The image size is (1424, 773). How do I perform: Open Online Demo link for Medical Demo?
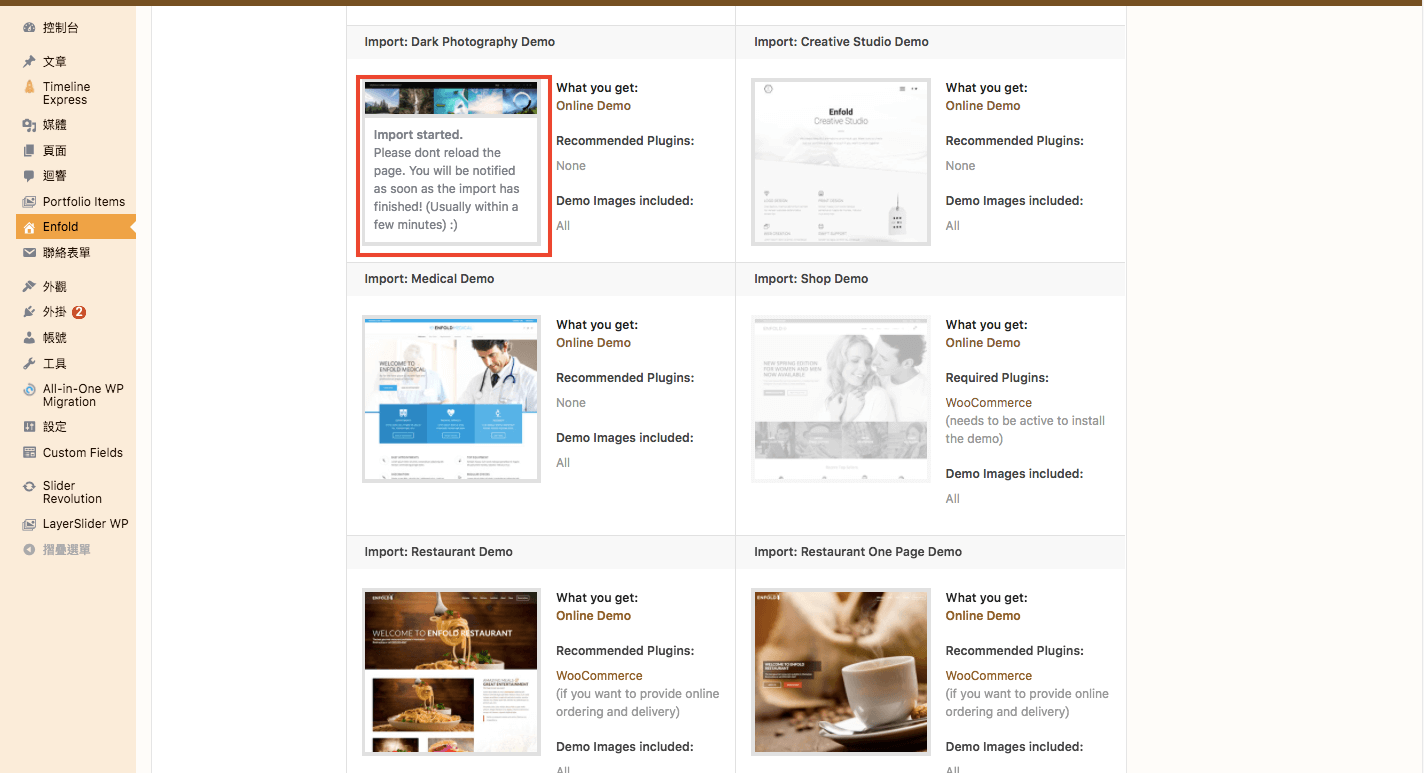tap(593, 343)
